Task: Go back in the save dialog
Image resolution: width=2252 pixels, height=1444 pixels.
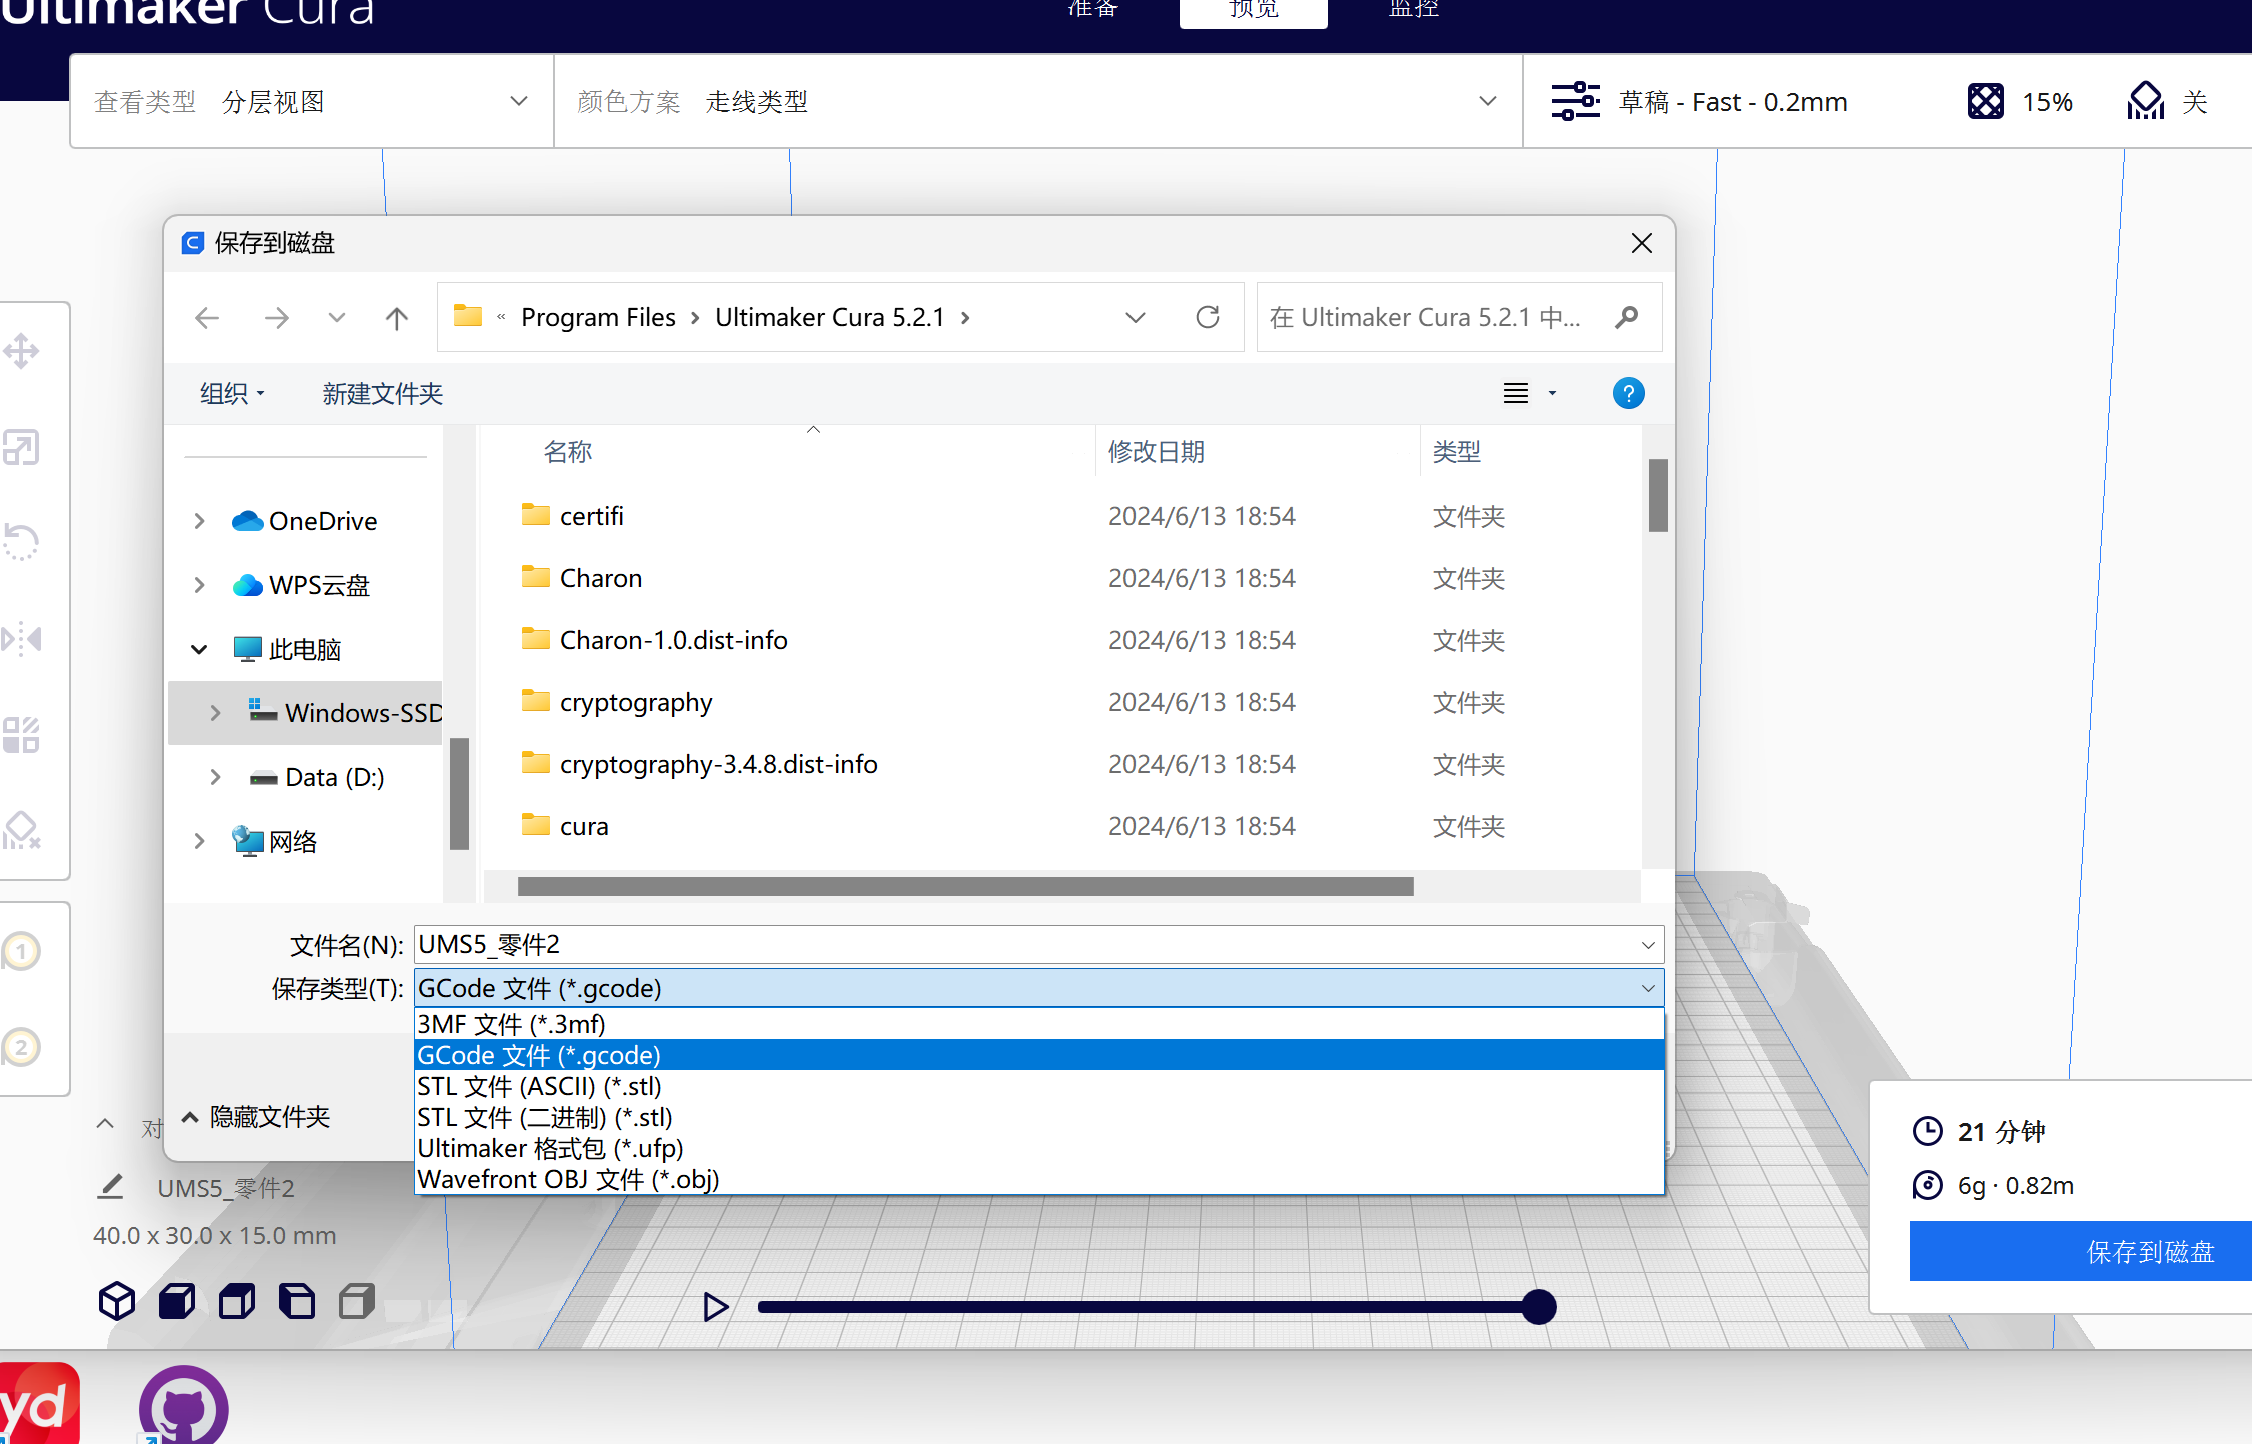Action: coord(207,318)
